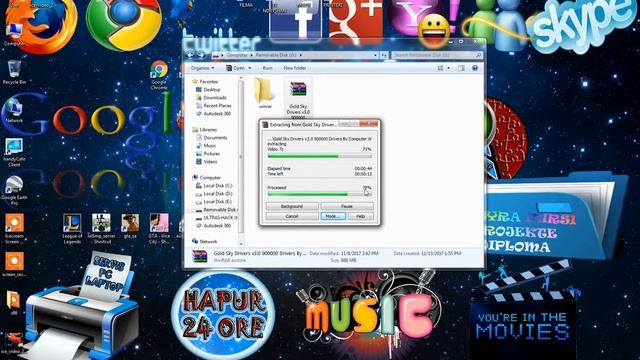Select Removable Disk in the navigation pane

tap(216, 209)
